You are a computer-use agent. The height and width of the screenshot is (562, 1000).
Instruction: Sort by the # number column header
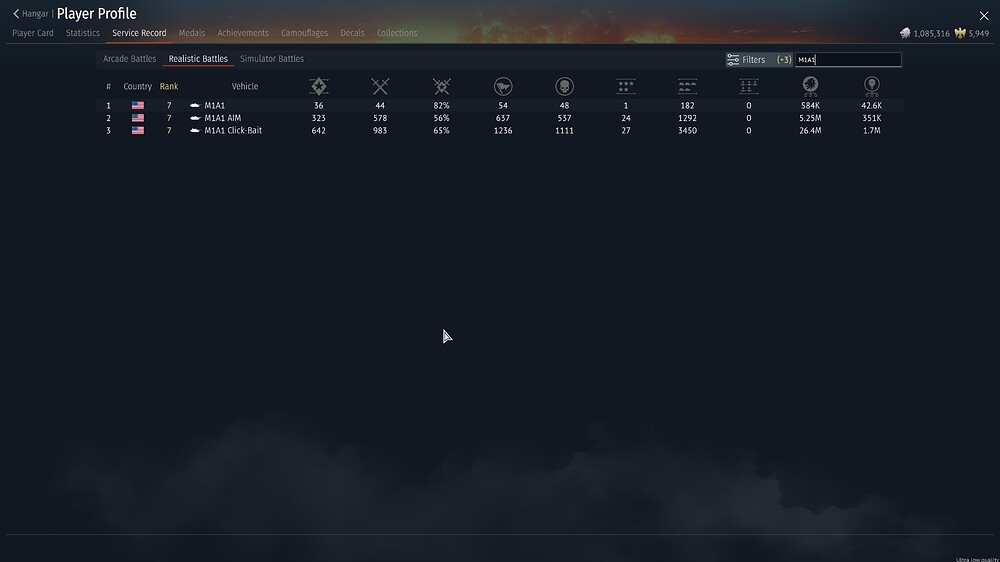[108, 86]
